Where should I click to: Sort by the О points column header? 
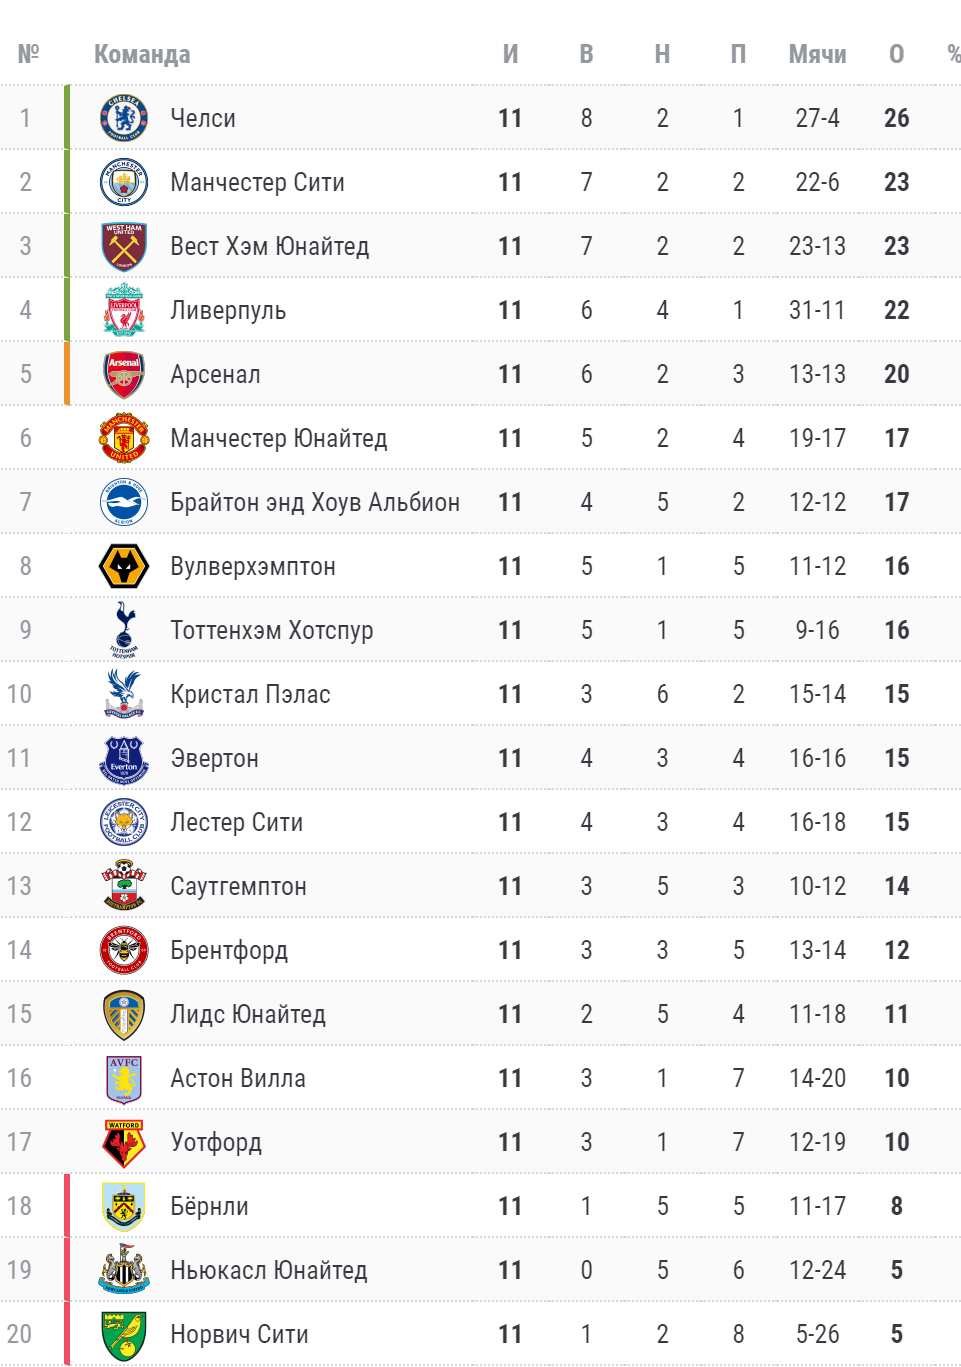tap(897, 54)
